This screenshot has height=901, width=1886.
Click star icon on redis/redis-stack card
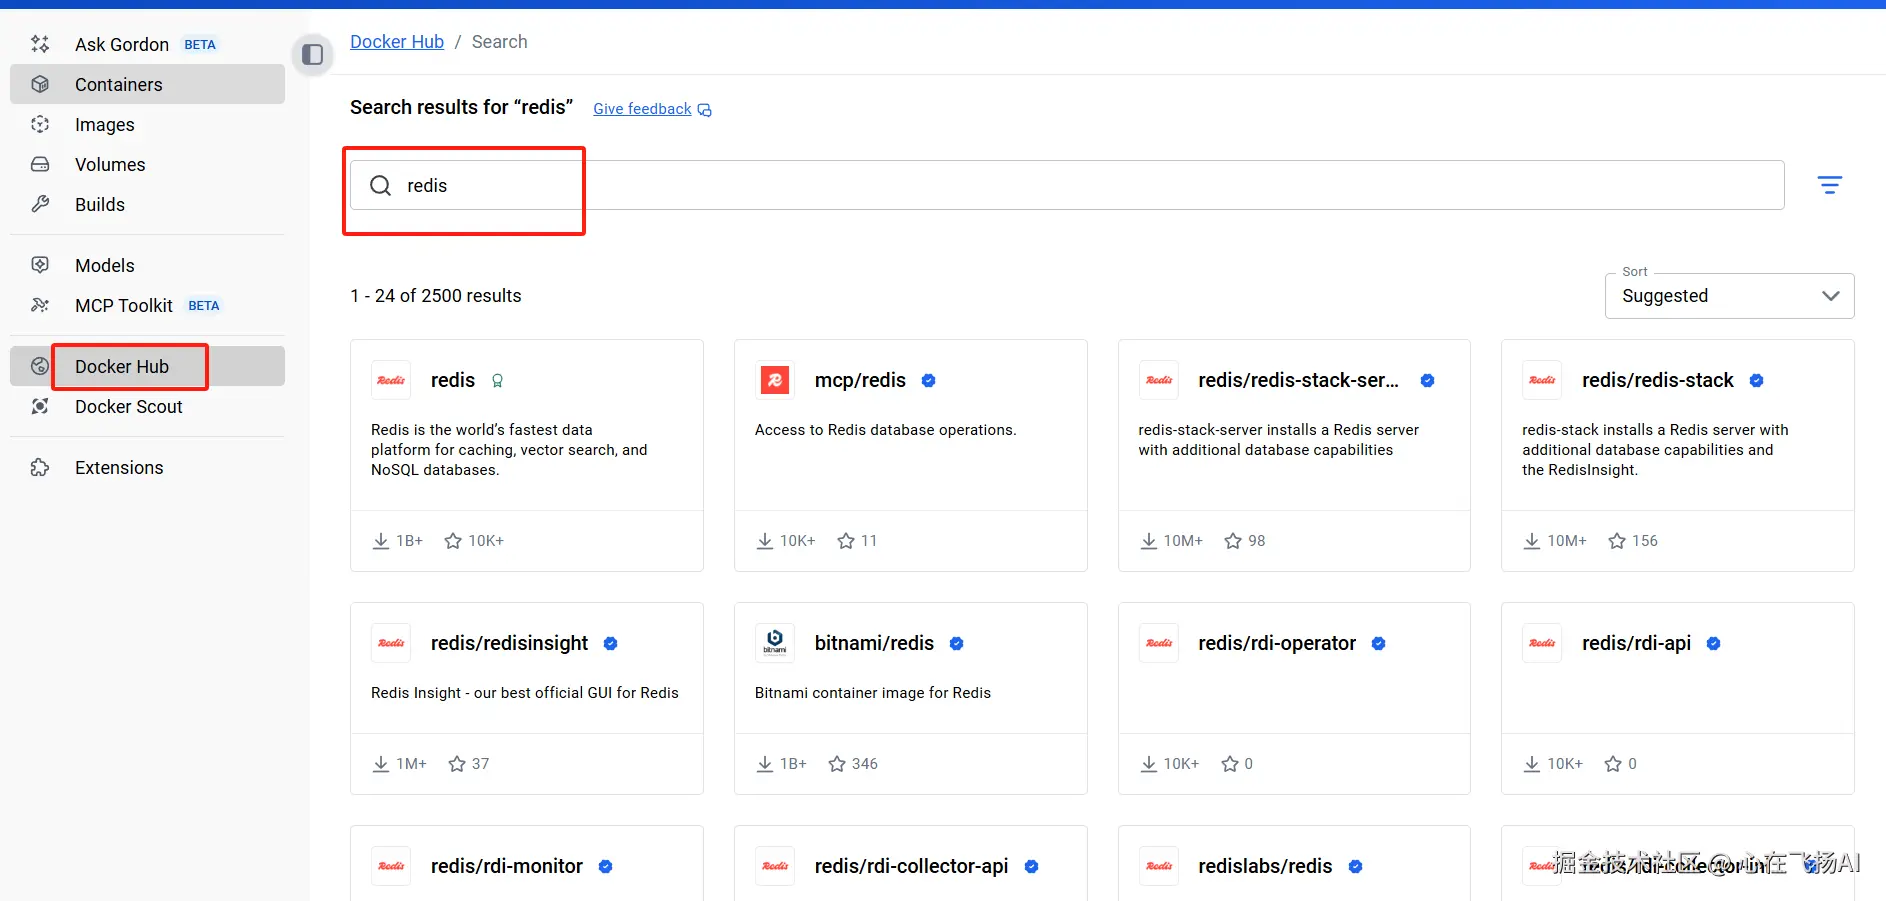point(1617,541)
